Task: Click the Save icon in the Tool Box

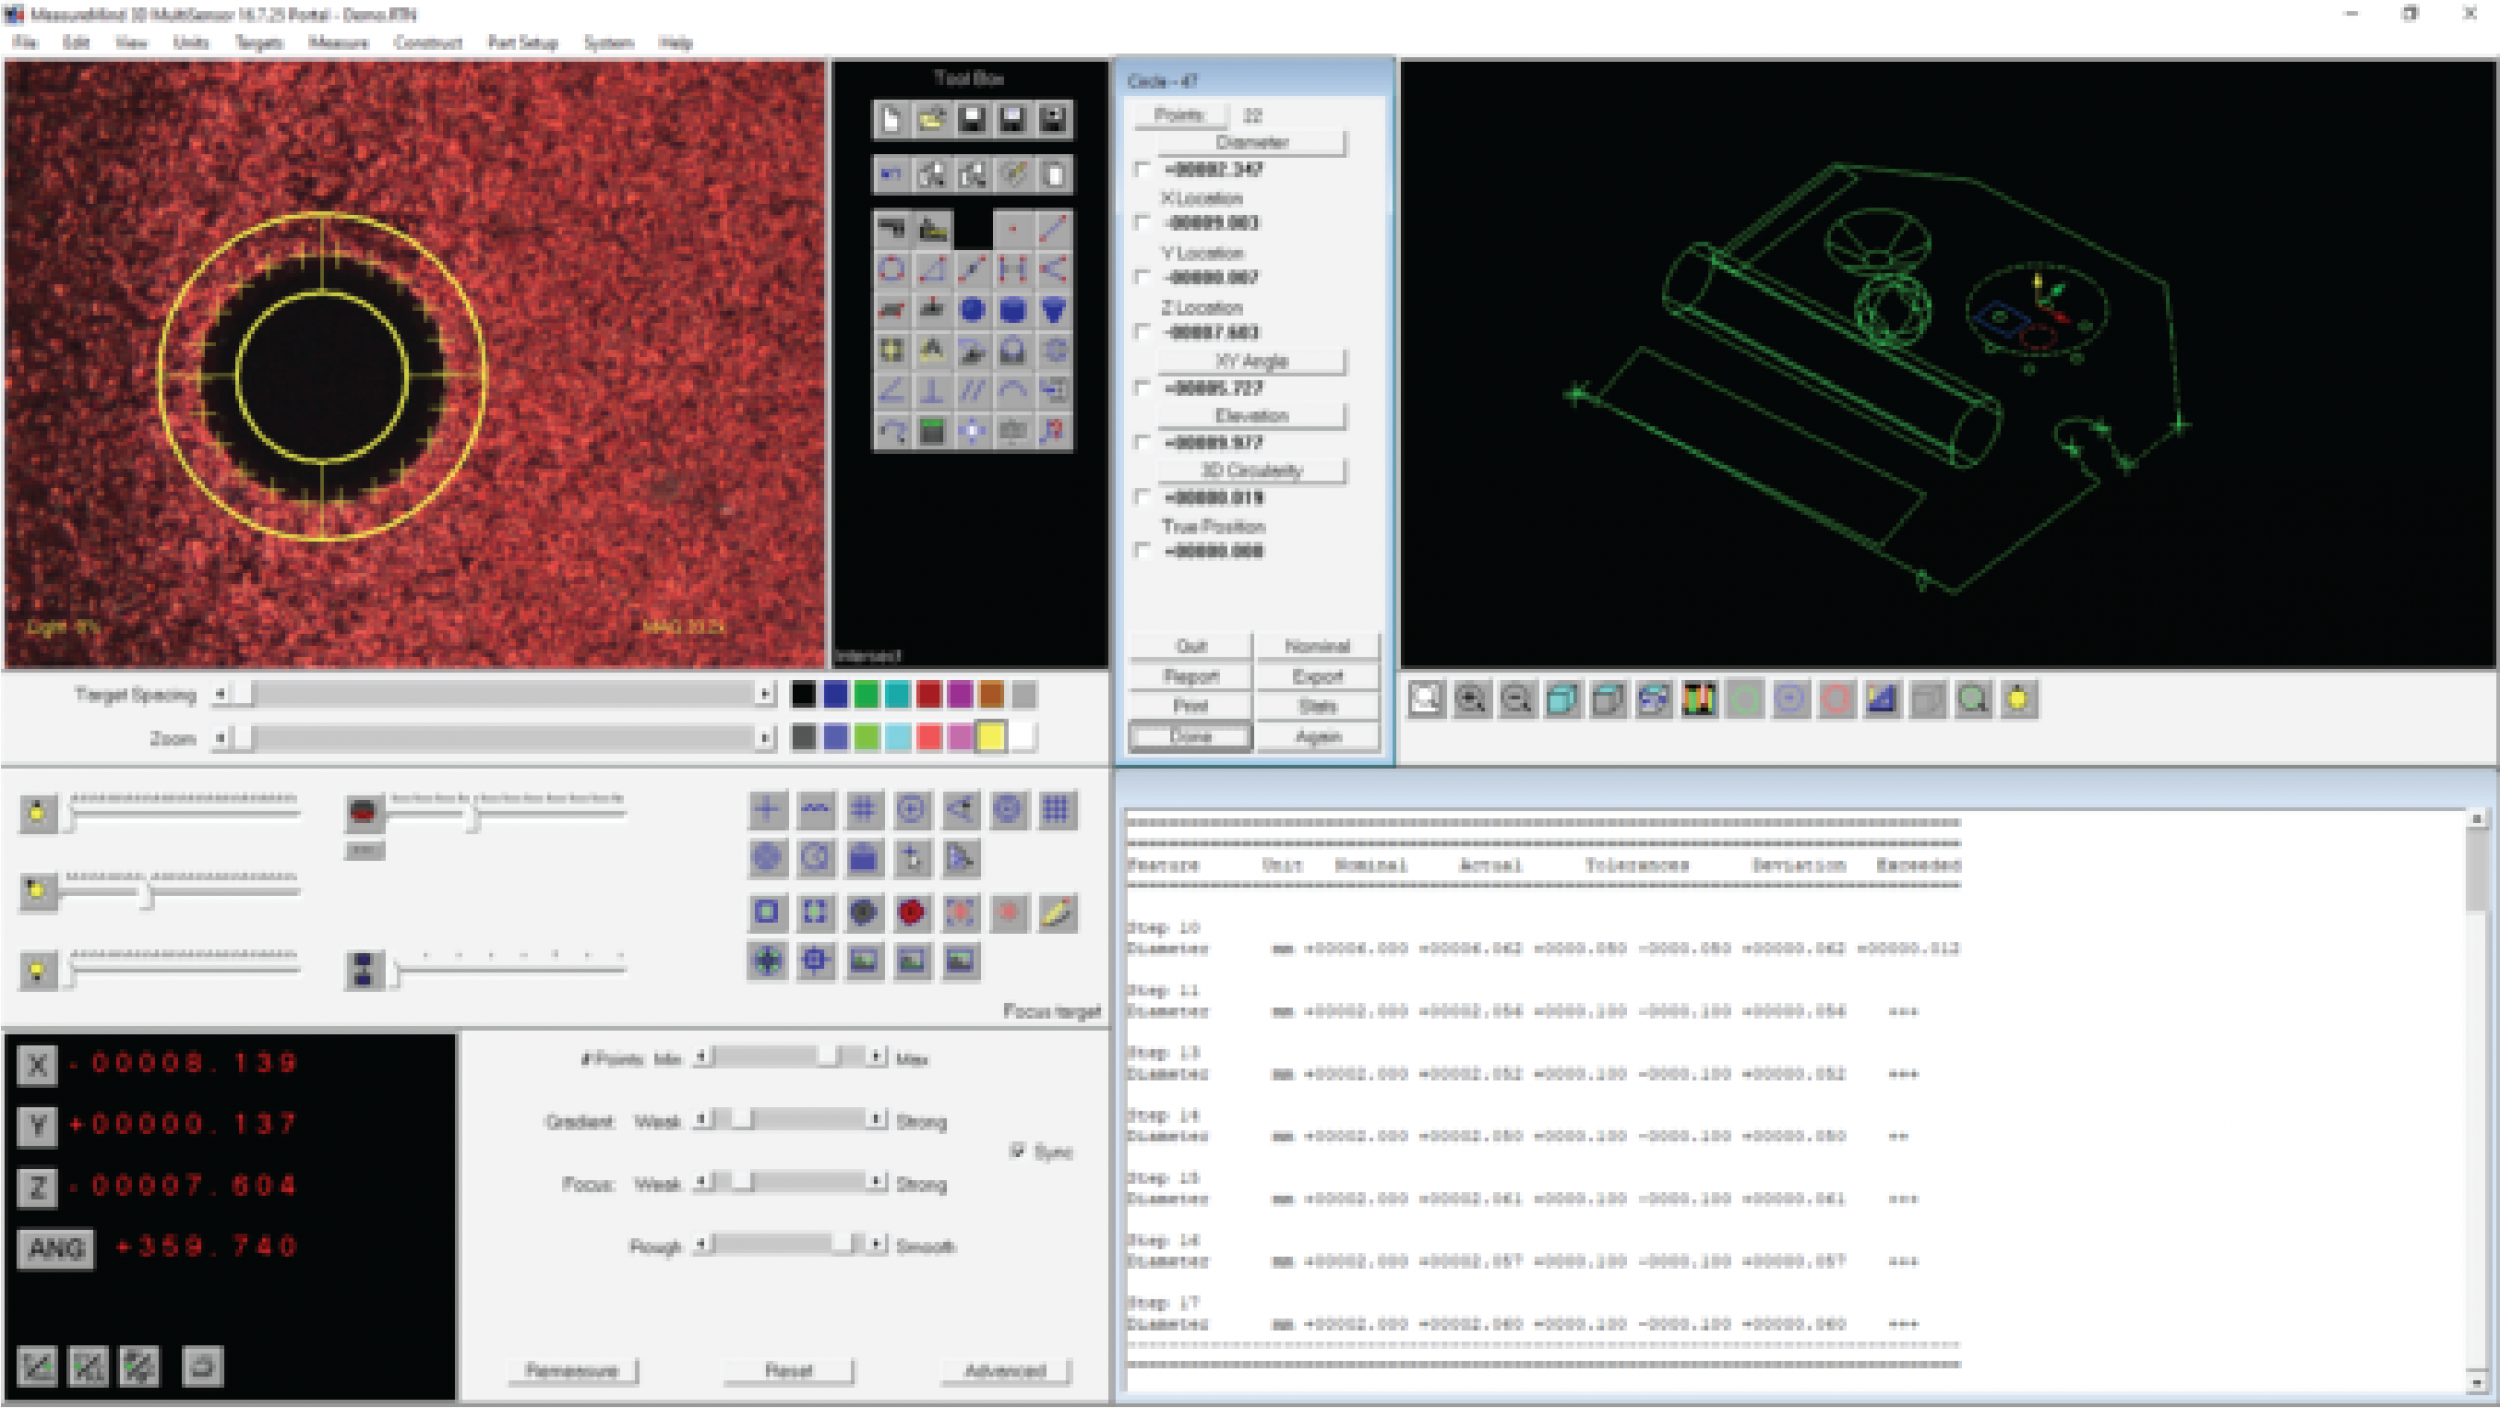Action: tap(973, 120)
